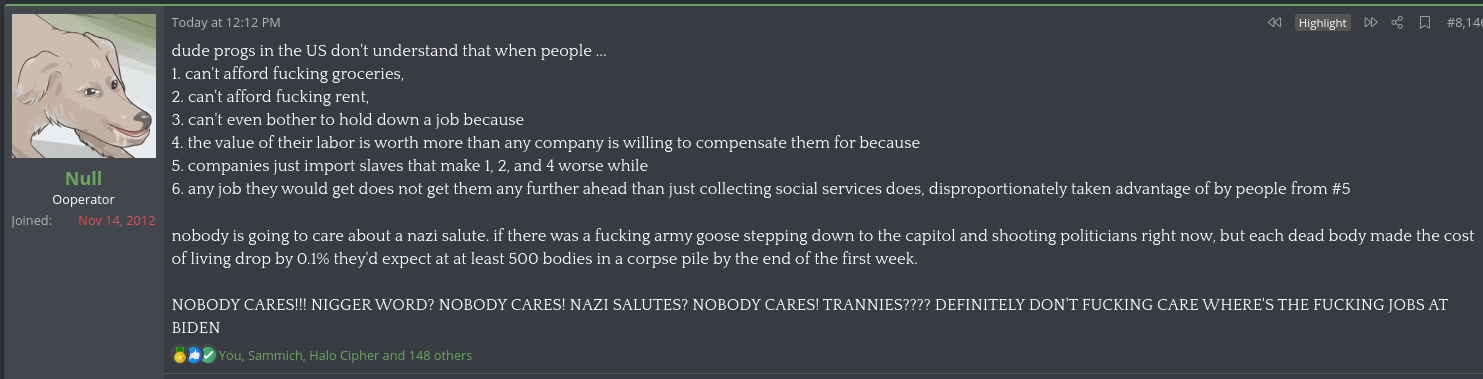
Task: Click the green checkmark reaction icon
Action: 208,355
